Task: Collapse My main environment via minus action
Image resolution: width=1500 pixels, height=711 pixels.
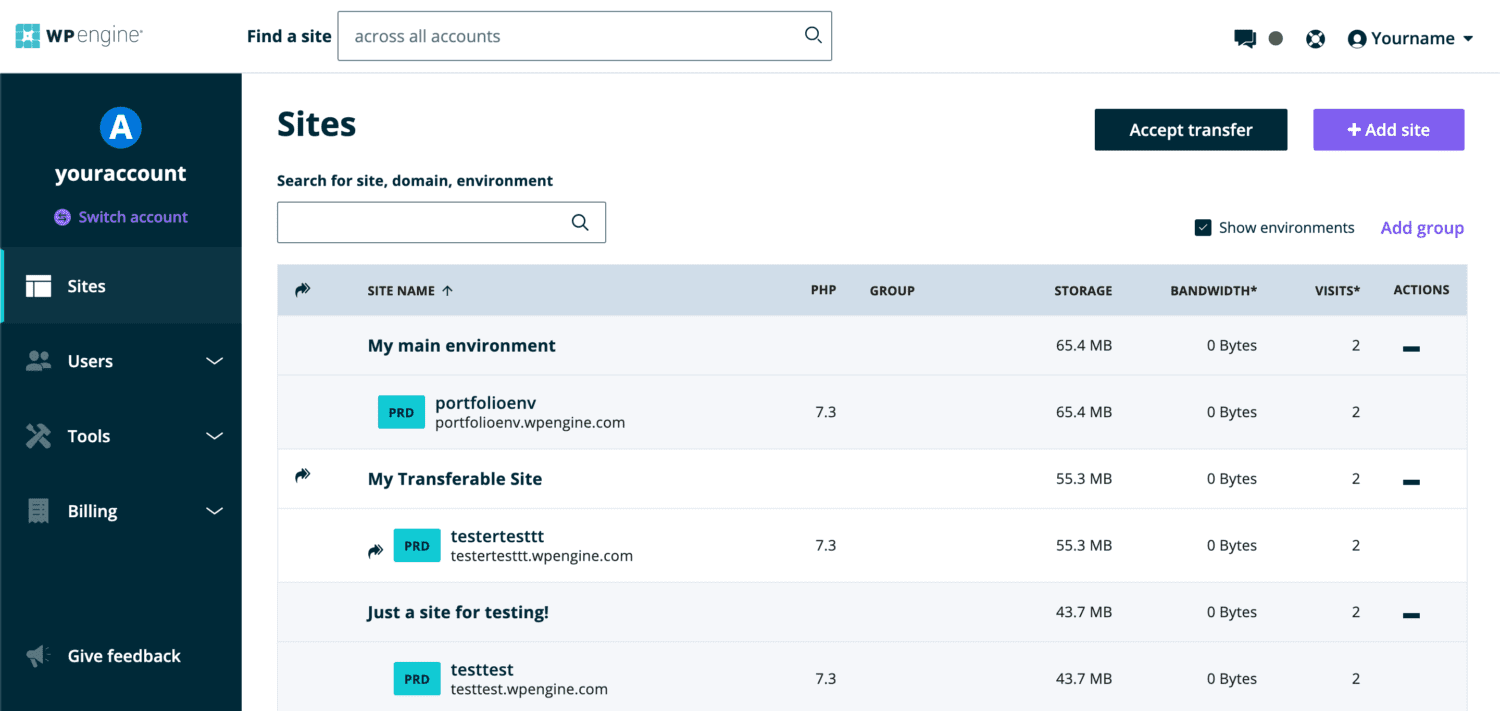Action: coord(1410,345)
